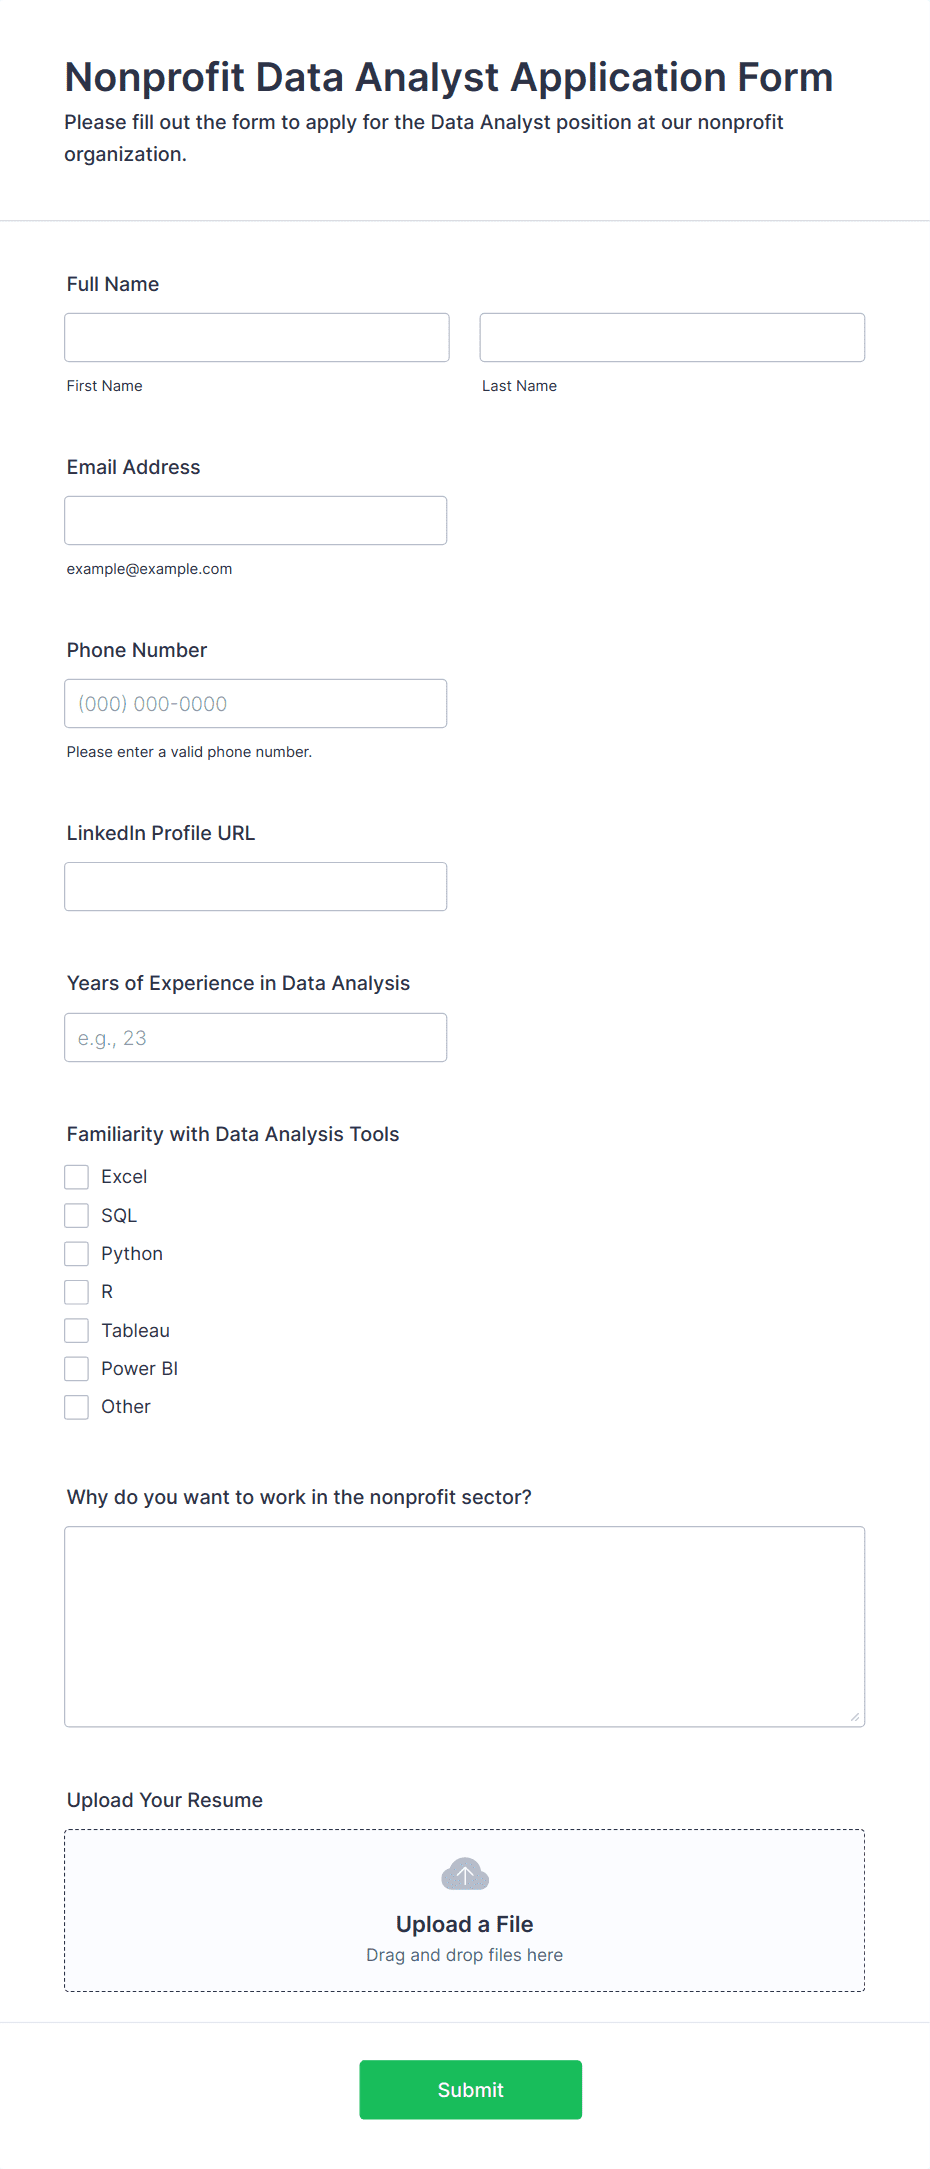Focus the Years of Experience field
930x2169 pixels.
pyautogui.click(x=256, y=1037)
